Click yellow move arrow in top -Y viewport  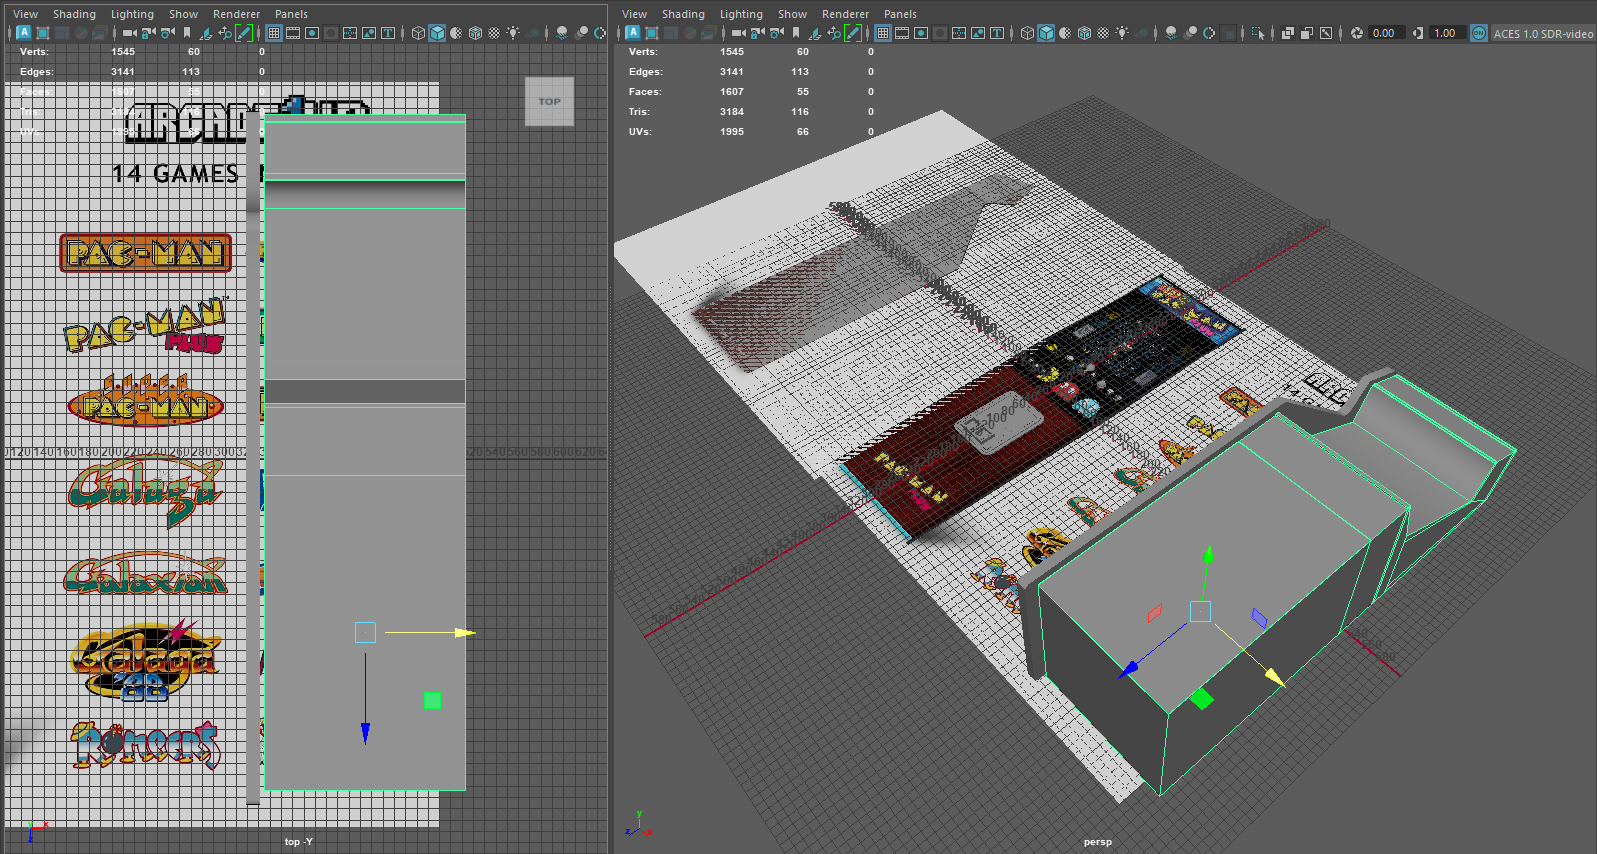click(465, 632)
